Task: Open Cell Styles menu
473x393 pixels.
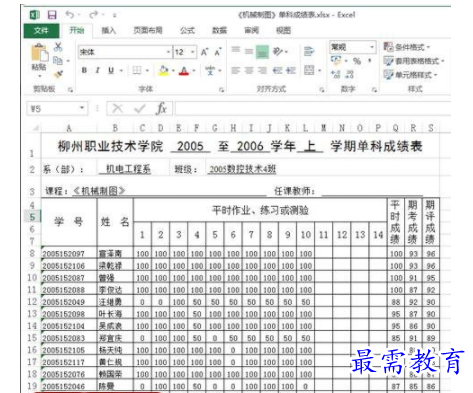Action: (410, 75)
